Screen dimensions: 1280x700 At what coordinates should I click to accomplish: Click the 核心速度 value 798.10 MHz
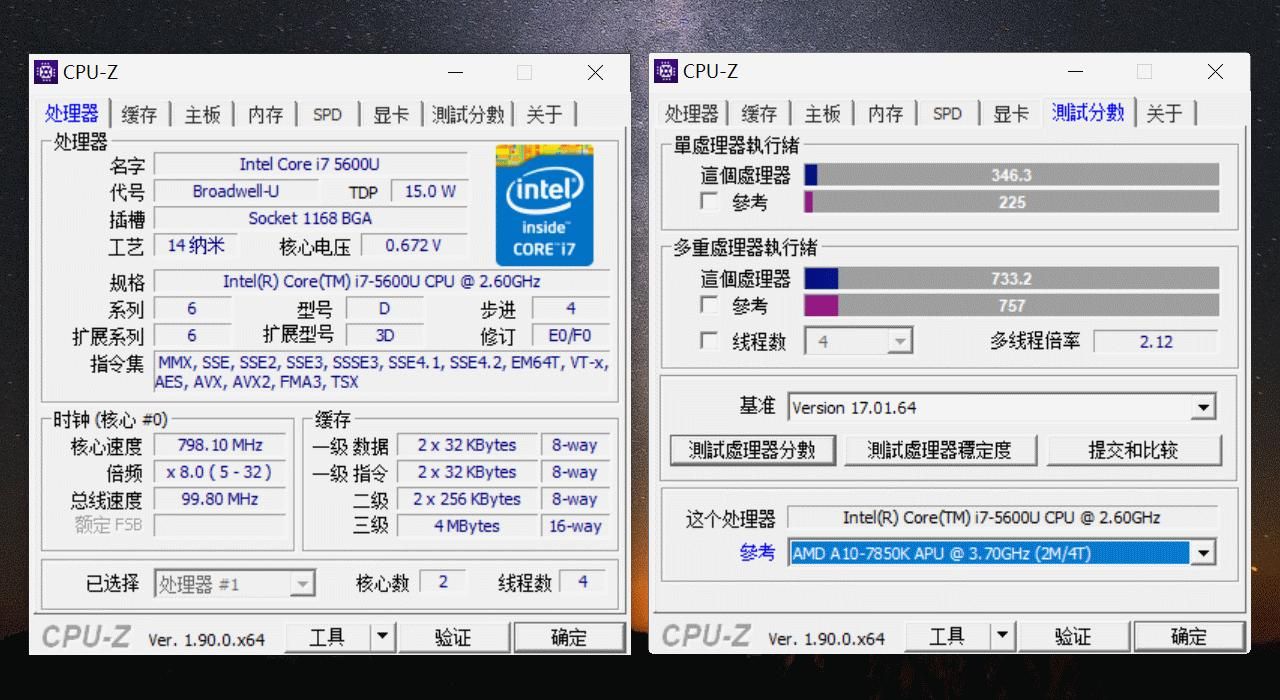(x=220, y=445)
